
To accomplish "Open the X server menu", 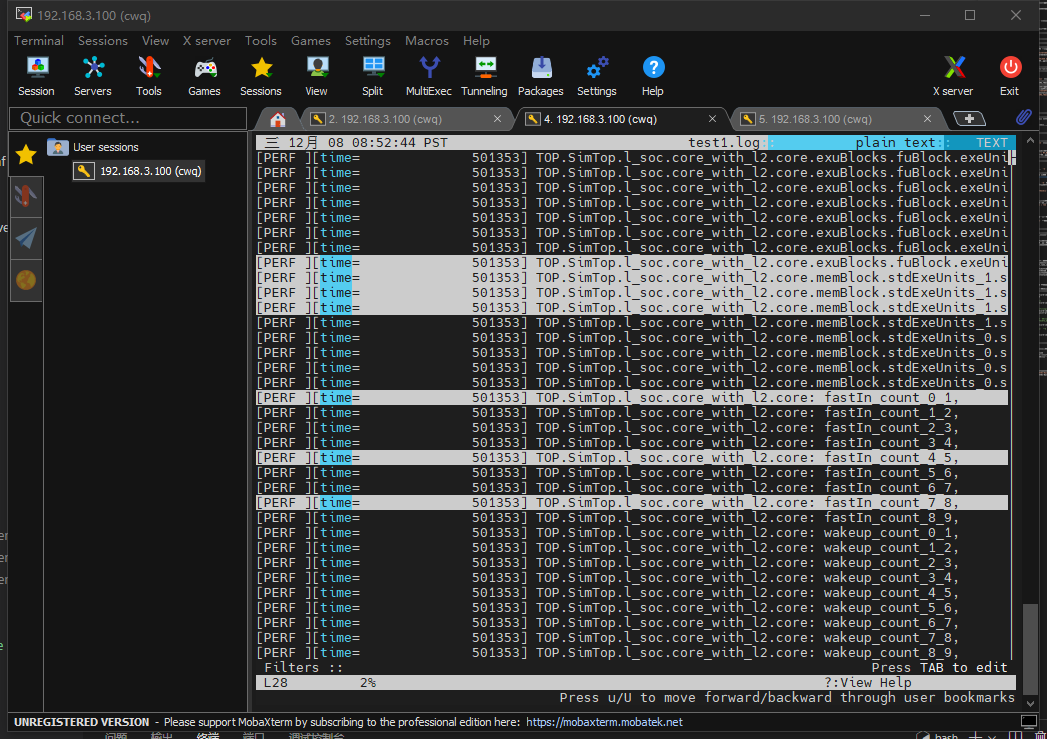I will coord(207,41).
